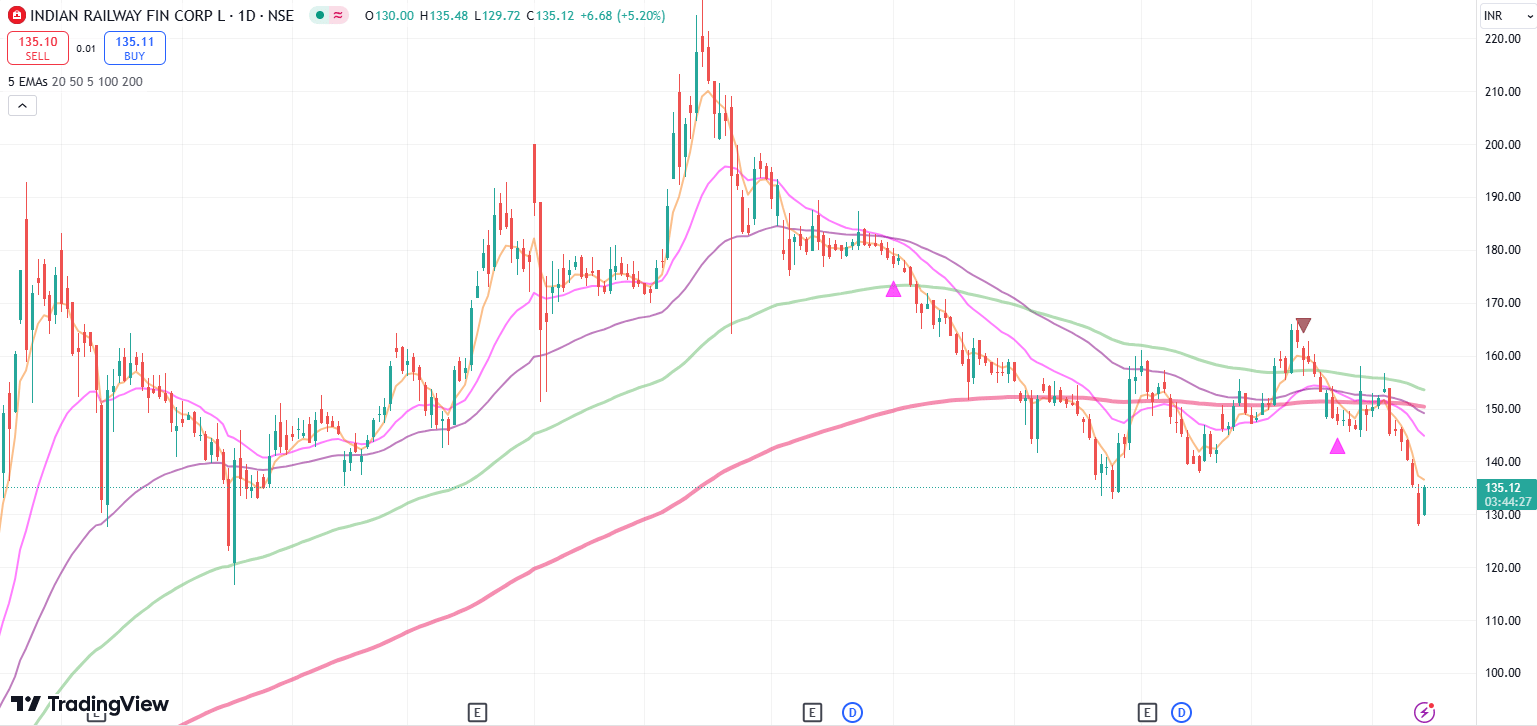Click the pink approximate-data indicator icon
The image size is (1537, 726).
pos(338,16)
